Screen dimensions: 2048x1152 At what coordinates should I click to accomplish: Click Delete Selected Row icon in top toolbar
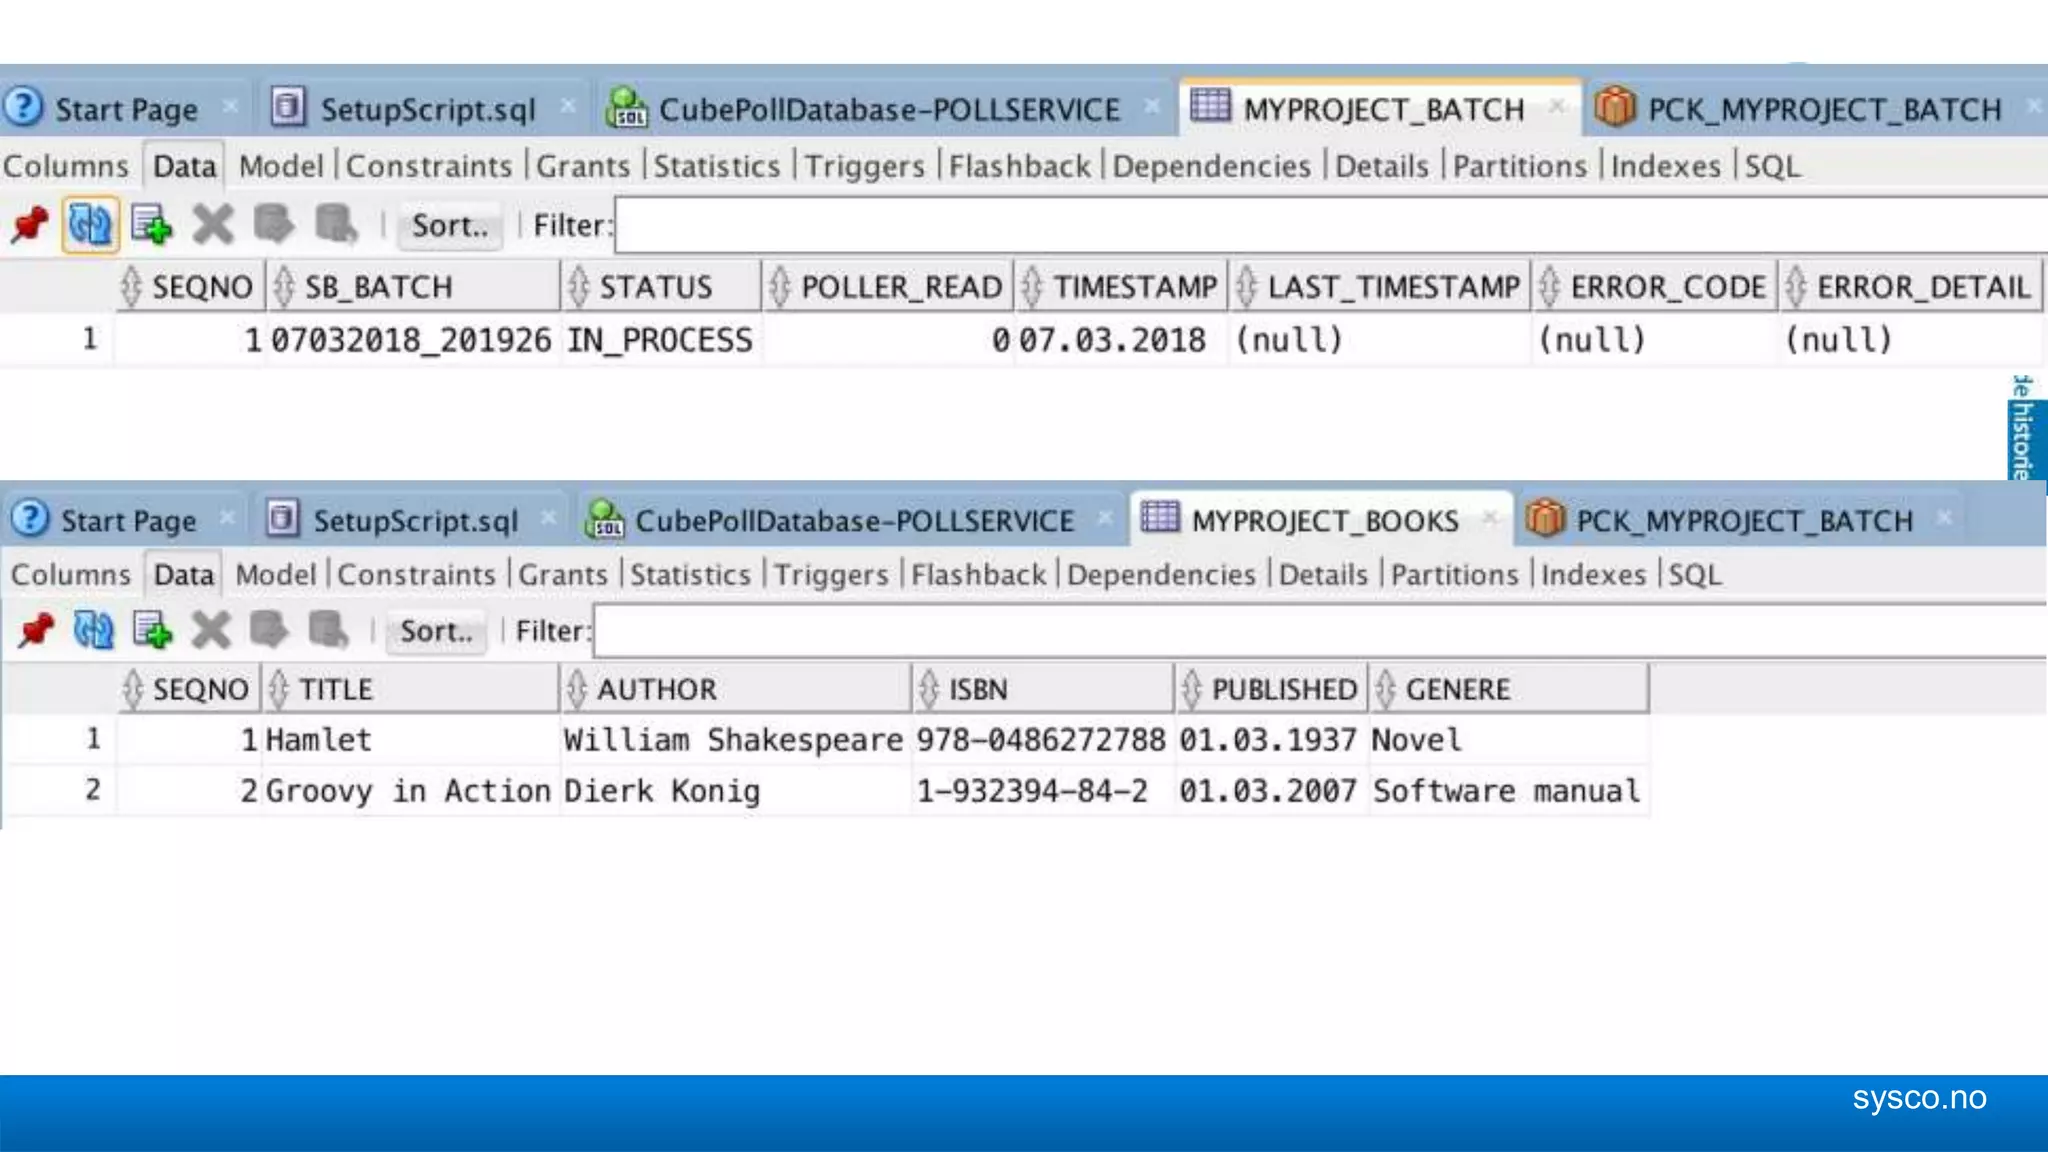[x=213, y=225]
